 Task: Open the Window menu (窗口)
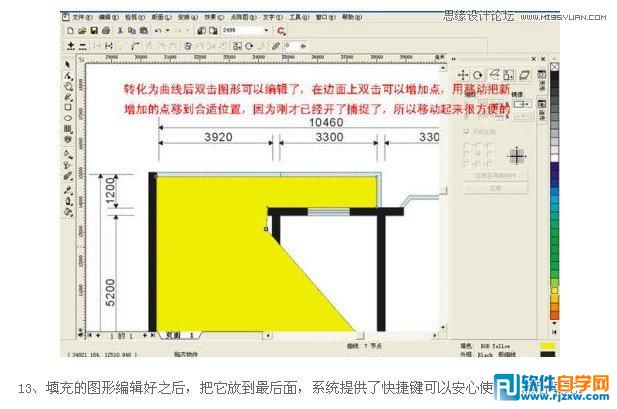pos(325,17)
